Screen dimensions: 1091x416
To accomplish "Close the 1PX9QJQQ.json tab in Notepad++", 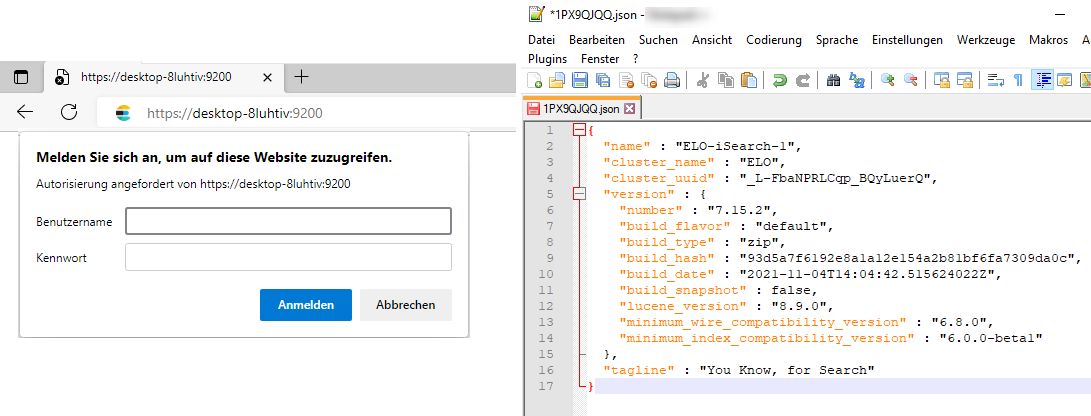I will [629, 109].
